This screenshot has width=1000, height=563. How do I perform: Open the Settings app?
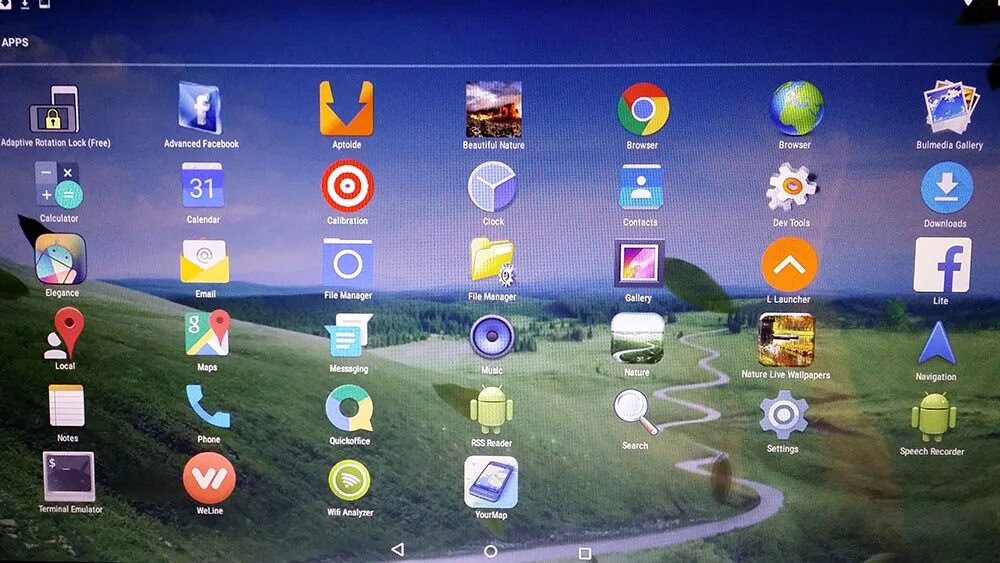click(783, 415)
